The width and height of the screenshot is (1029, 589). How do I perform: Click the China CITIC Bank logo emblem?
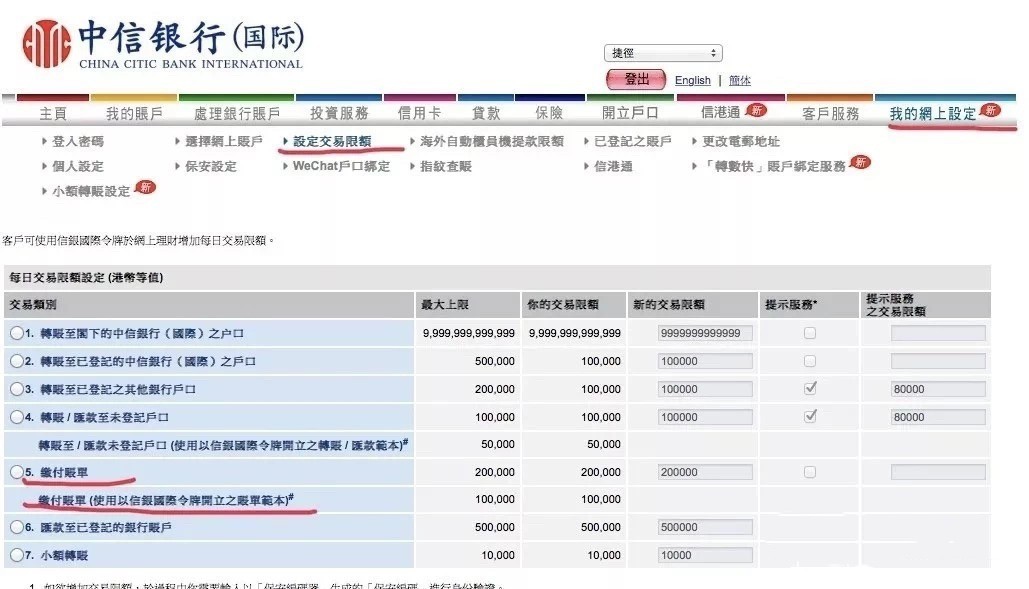pyautogui.click(x=46, y=43)
